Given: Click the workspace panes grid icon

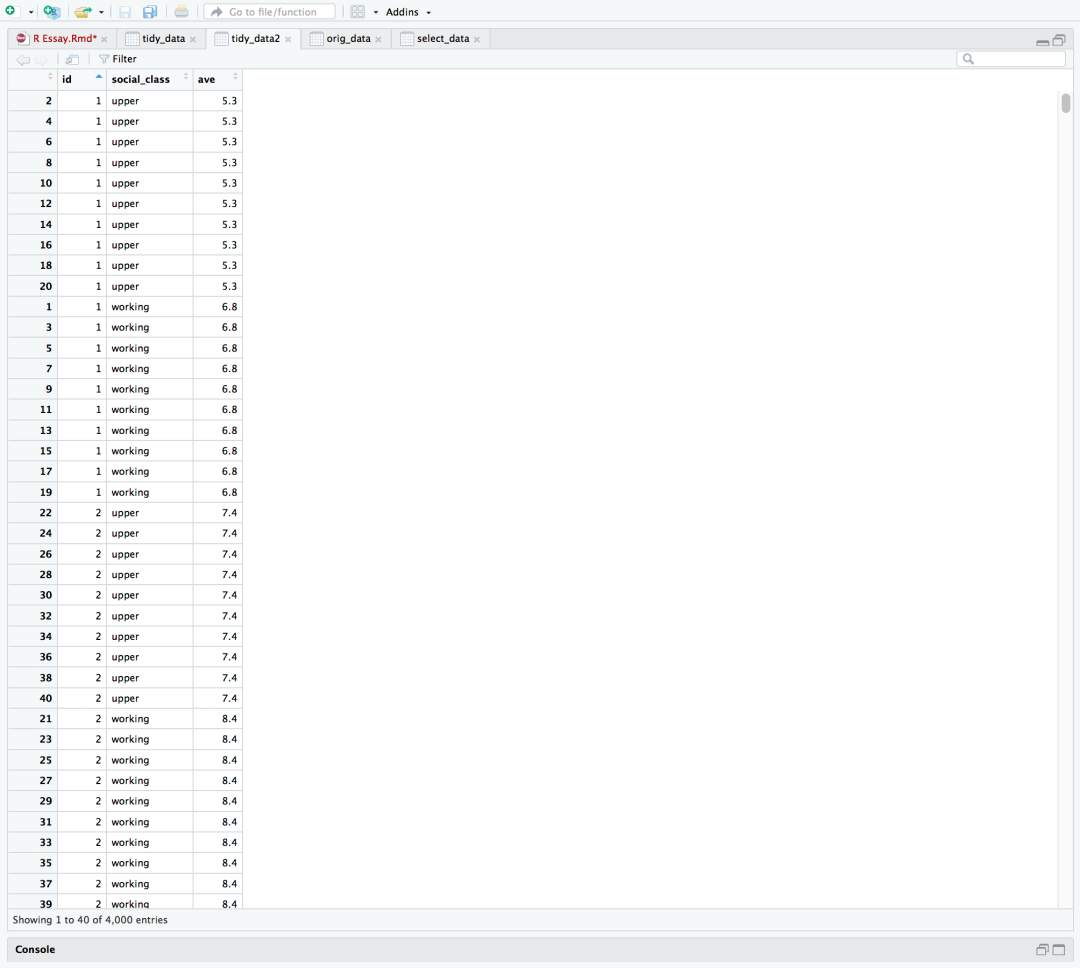Looking at the screenshot, I should coord(357,12).
